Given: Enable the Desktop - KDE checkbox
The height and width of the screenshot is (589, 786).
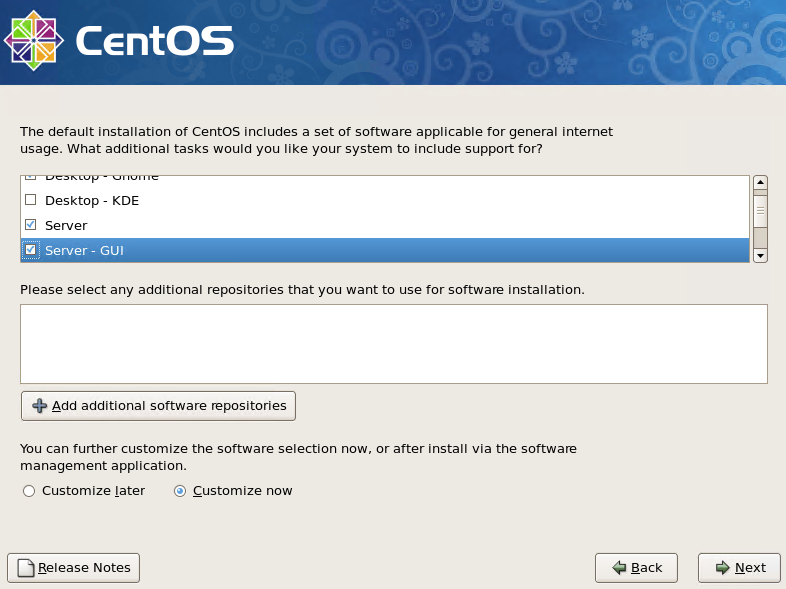Looking at the screenshot, I should tap(30, 200).
